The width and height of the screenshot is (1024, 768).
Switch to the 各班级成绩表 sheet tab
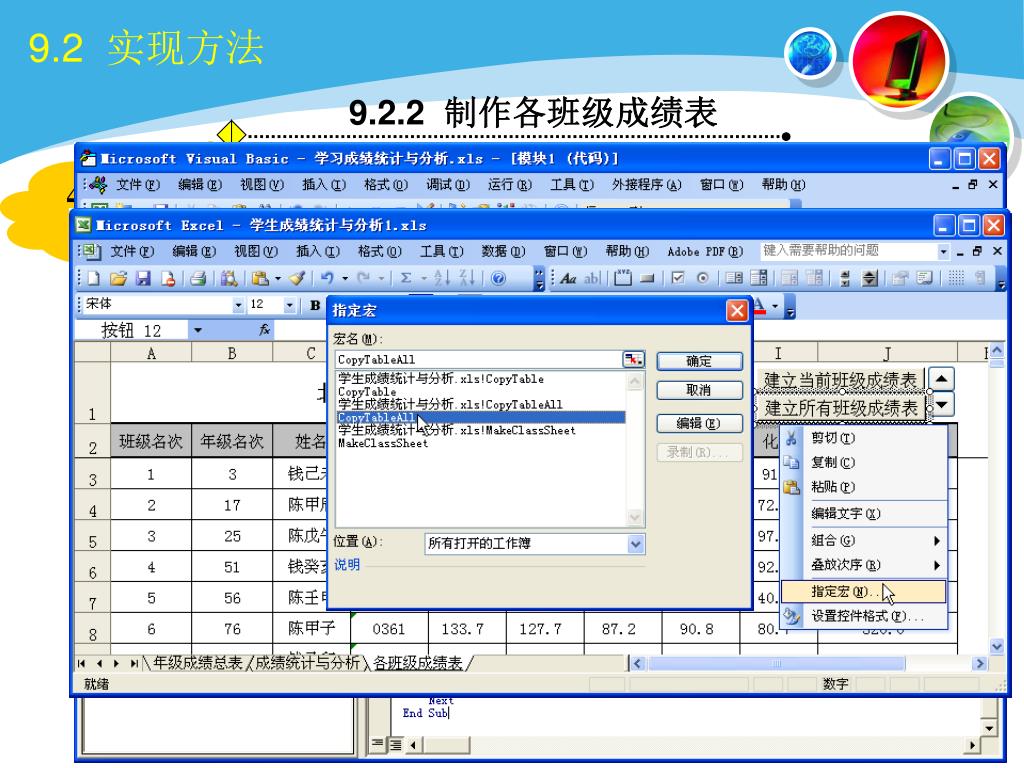point(418,664)
